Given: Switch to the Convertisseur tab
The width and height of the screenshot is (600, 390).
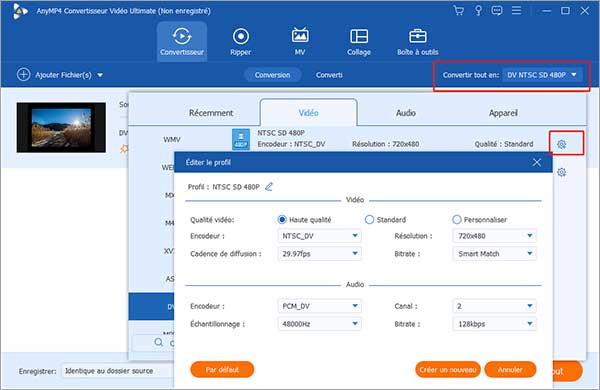Looking at the screenshot, I should point(182,41).
